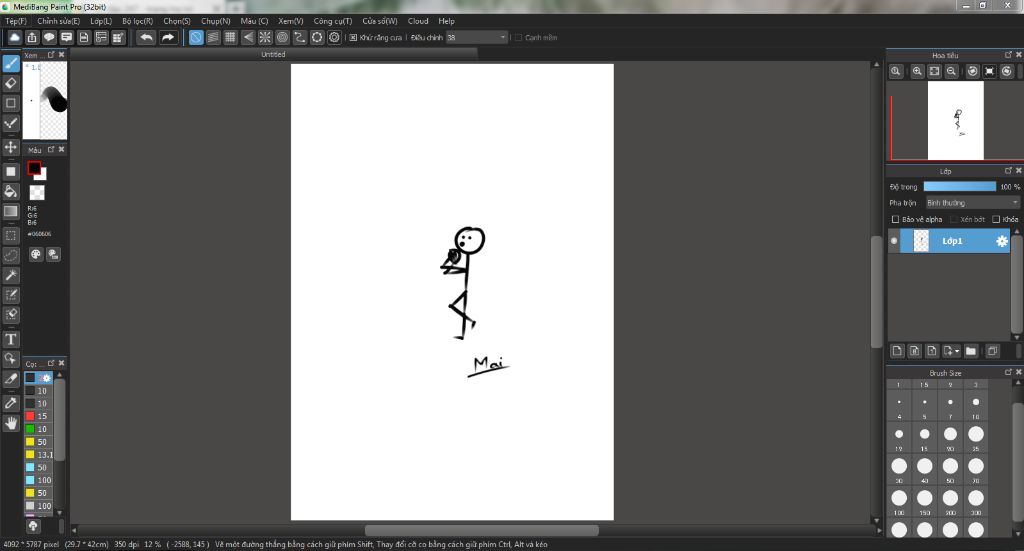
Task: Expand the add-layer dropdown arrow
Action: click(x=957, y=351)
